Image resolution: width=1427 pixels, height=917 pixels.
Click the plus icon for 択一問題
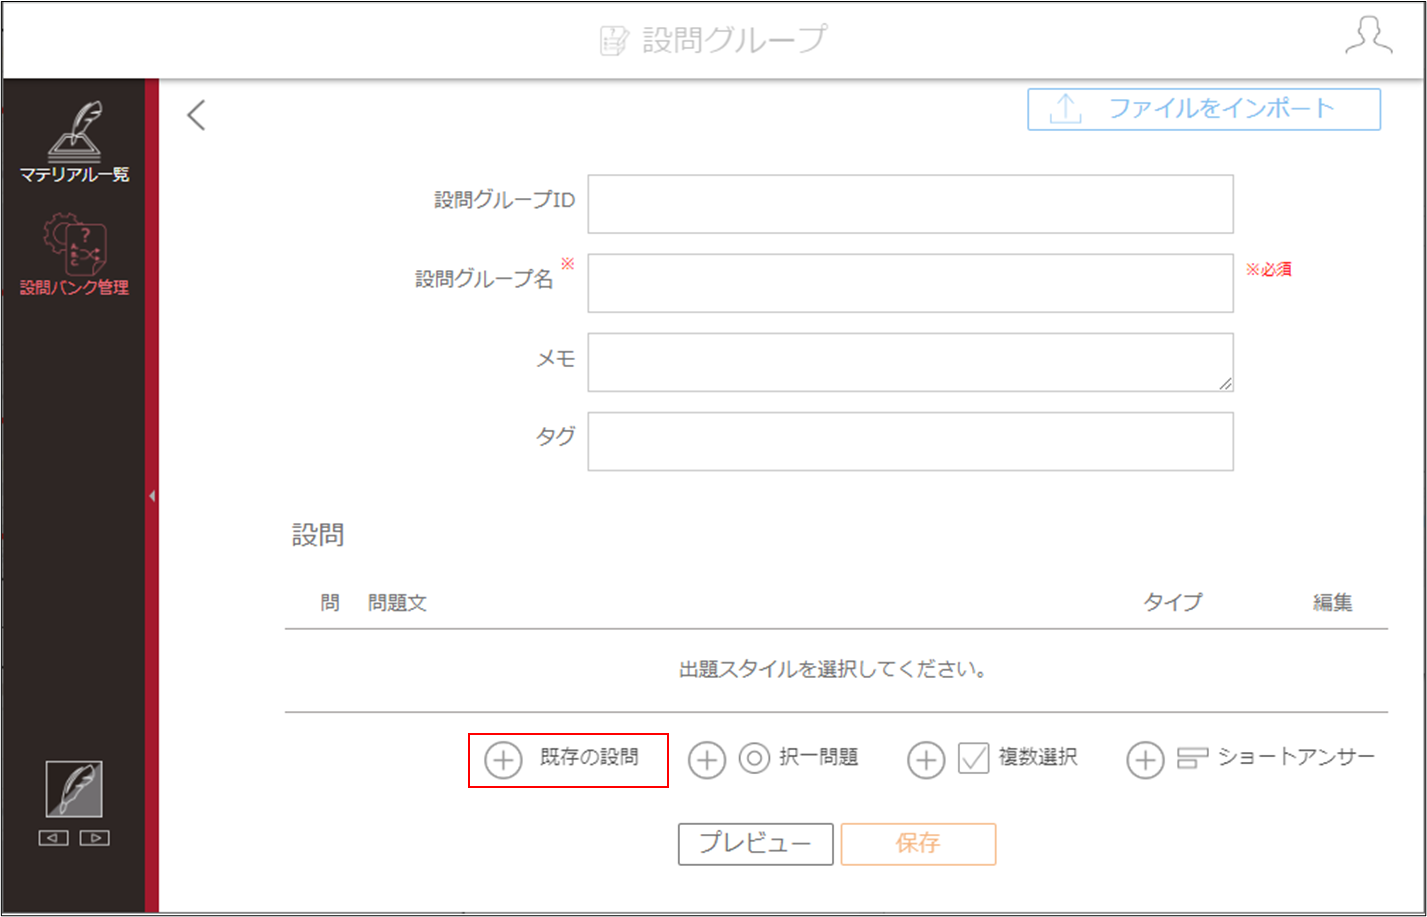click(x=707, y=760)
